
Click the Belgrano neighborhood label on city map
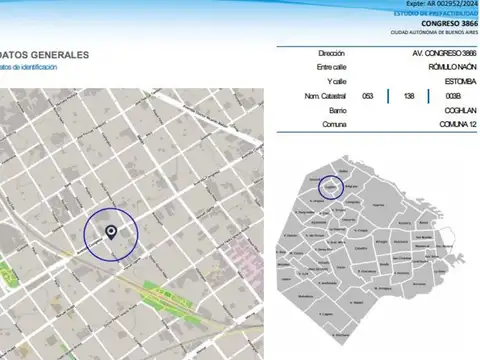coord(351,186)
